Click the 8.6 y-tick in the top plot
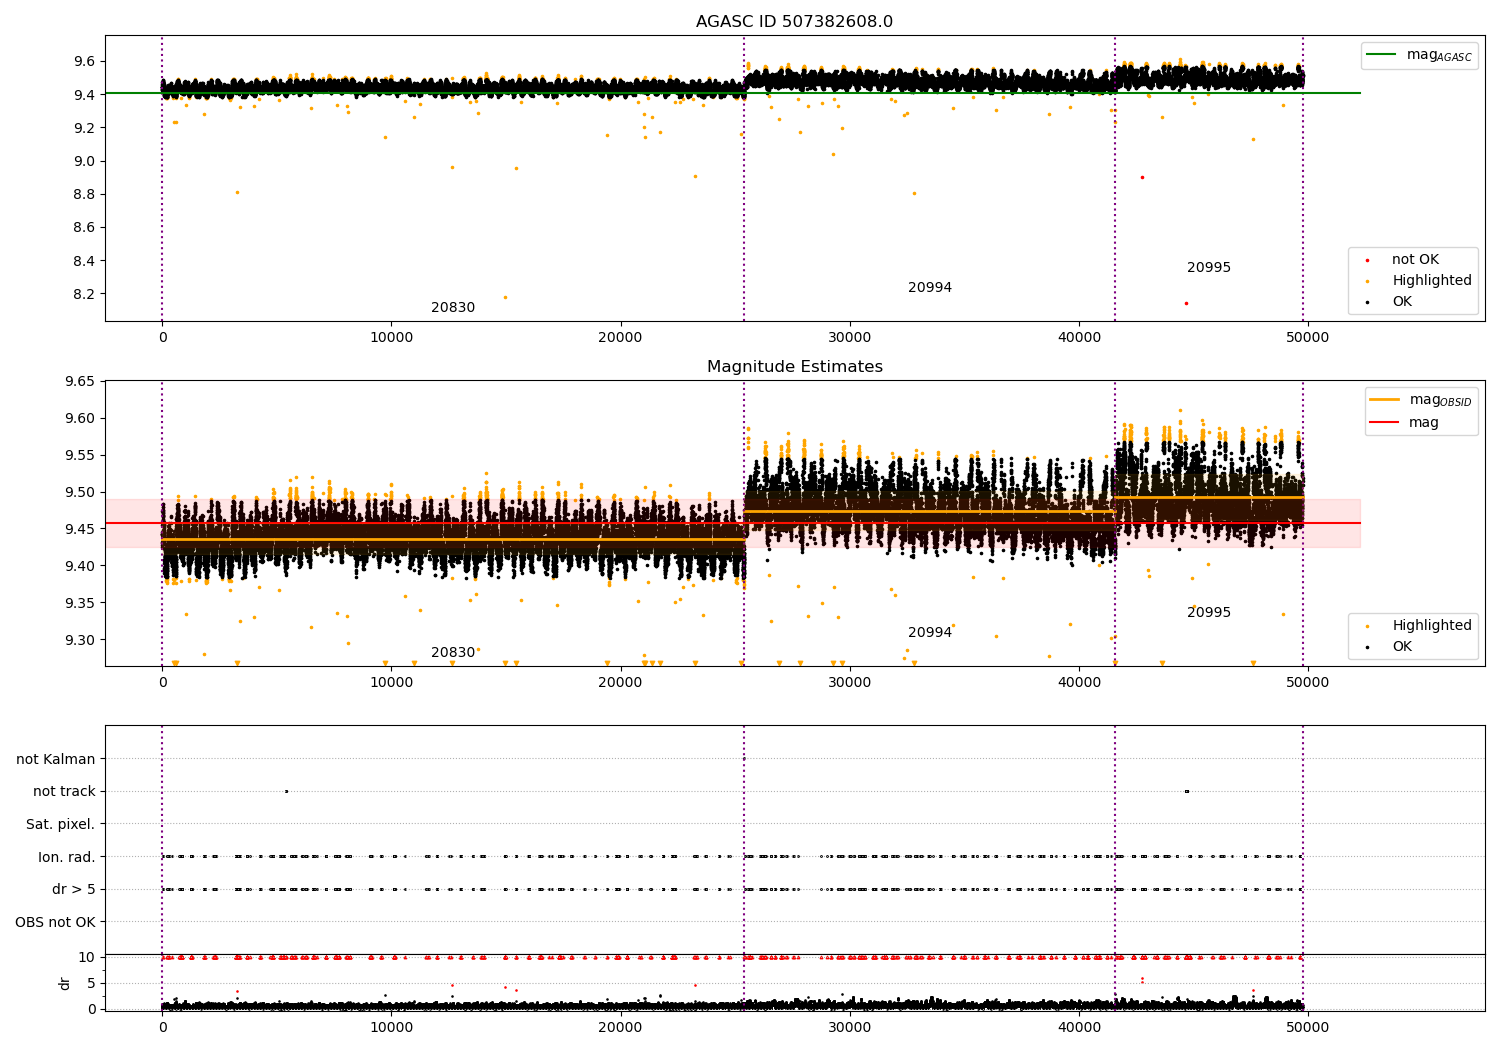This screenshot has width=1500, height=1050. pyautogui.click(x=83, y=228)
